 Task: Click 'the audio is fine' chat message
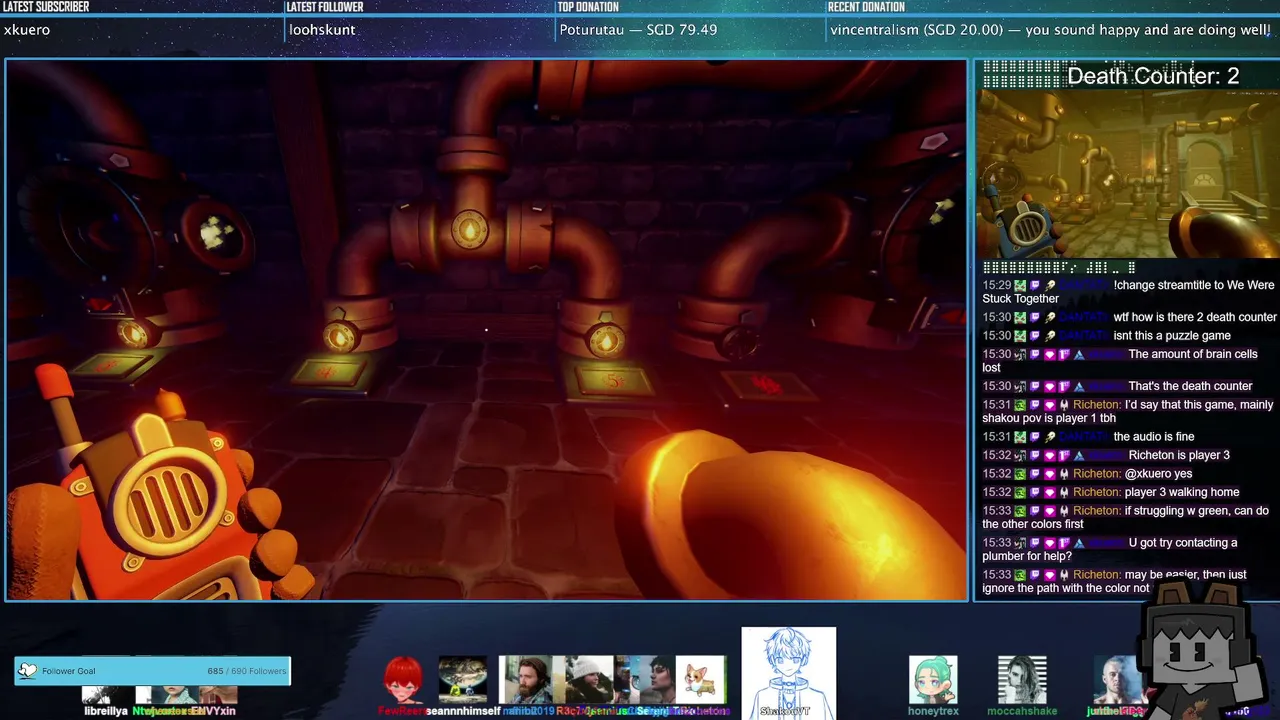point(1154,437)
